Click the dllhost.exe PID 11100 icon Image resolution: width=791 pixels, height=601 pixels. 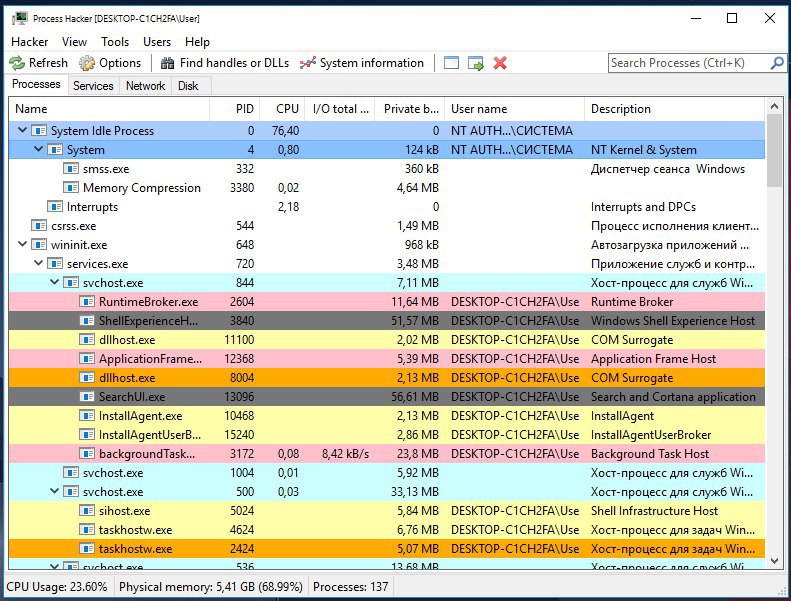tap(87, 340)
